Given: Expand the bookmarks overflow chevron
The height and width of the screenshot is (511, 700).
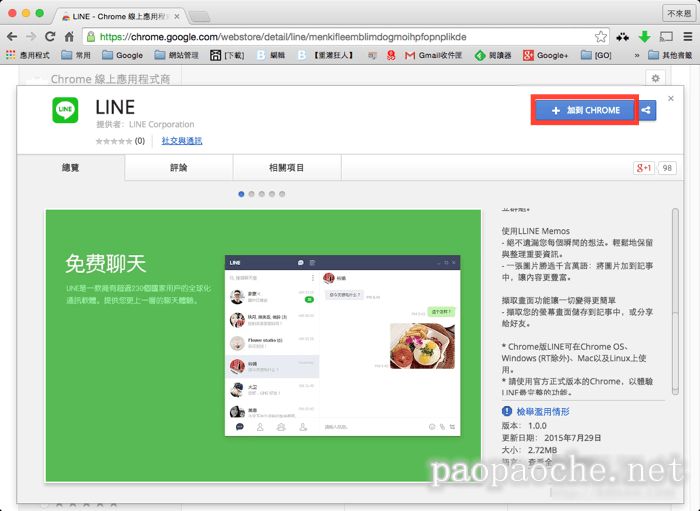Looking at the screenshot, I should pos(637,55).
